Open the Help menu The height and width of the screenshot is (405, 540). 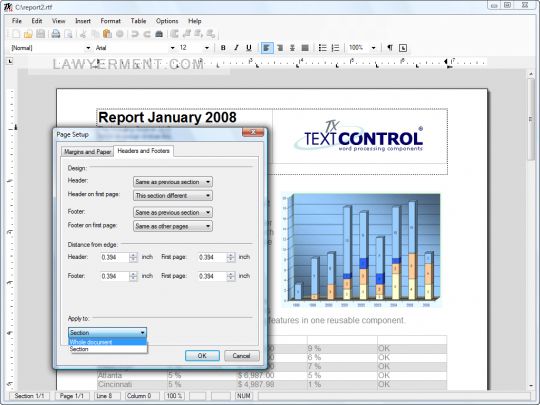[195, 21]
